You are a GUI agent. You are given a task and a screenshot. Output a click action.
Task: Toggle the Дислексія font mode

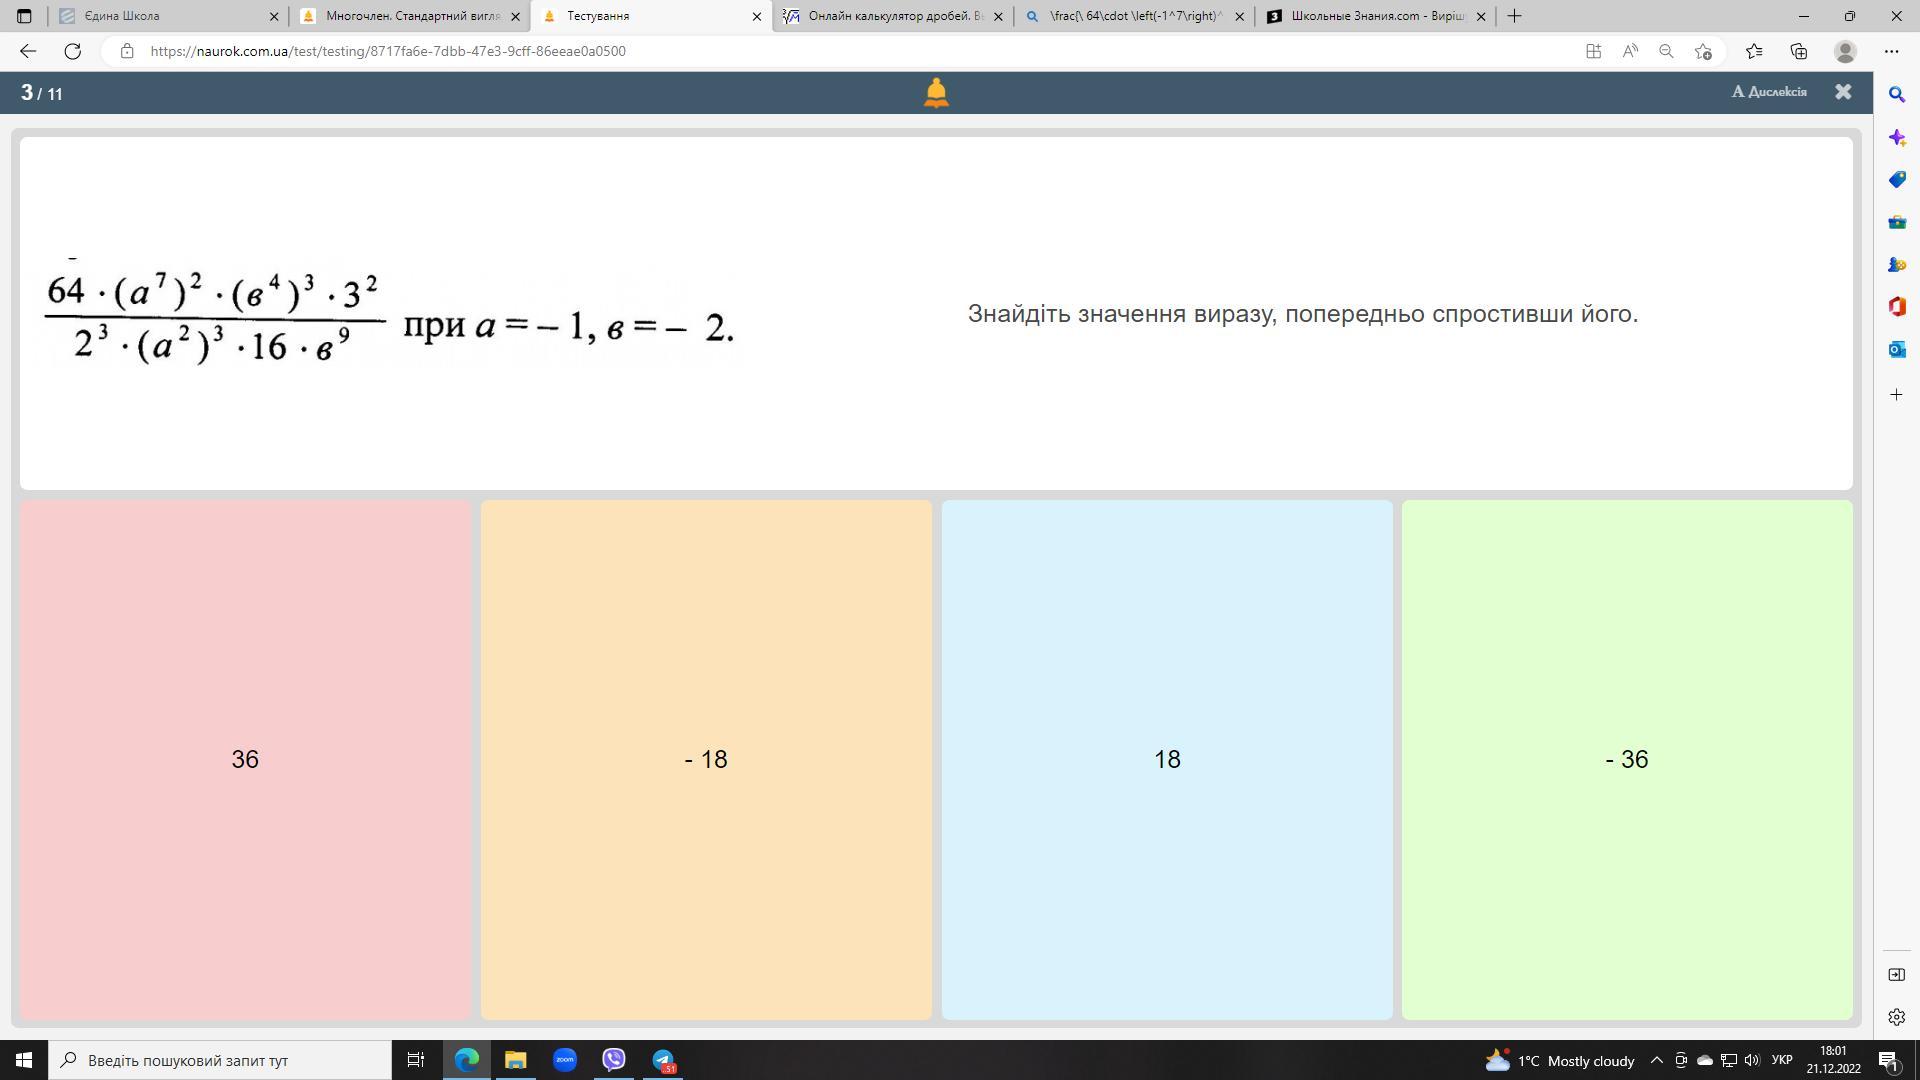tap(1769, 92)
